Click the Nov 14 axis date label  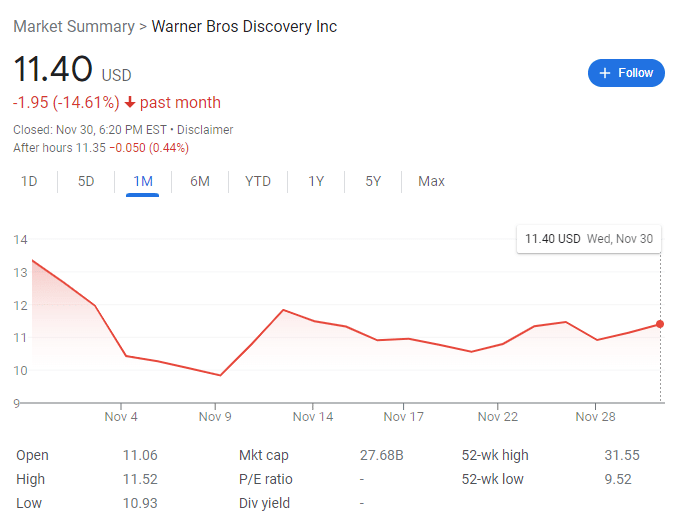tap(313, 417)
